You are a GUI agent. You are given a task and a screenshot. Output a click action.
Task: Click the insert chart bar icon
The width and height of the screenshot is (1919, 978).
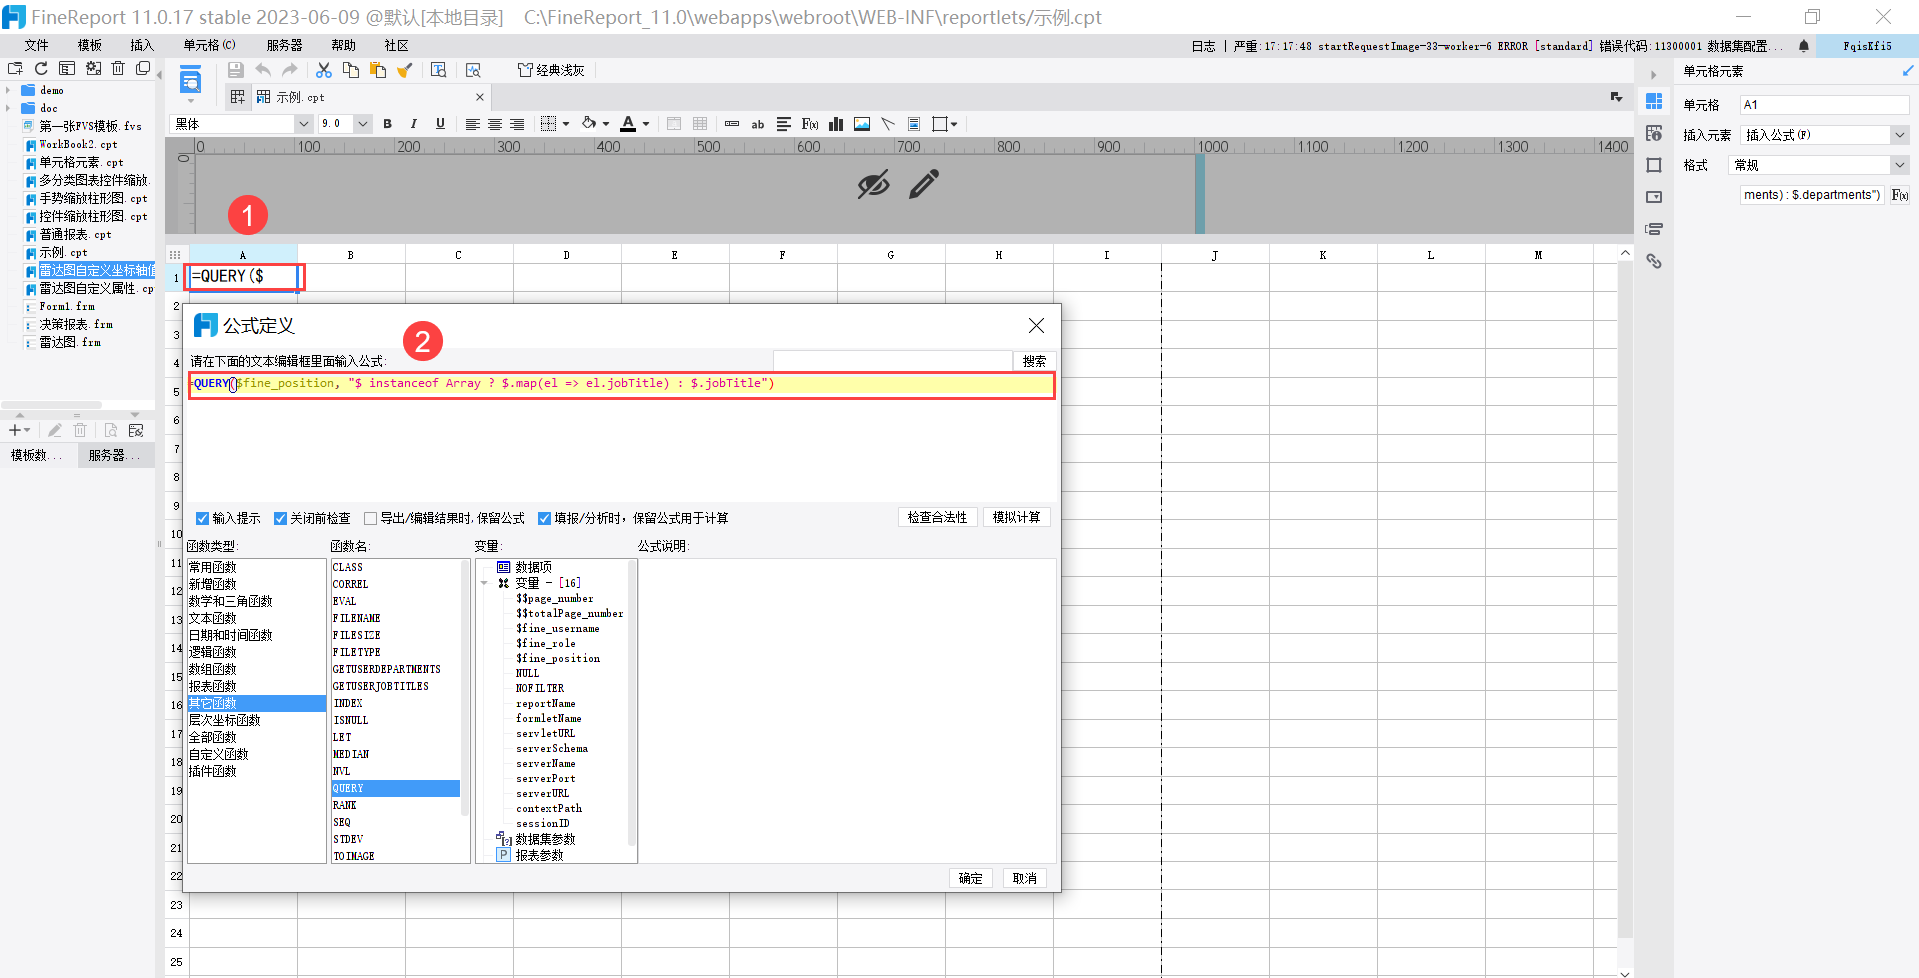pos(836,124)
